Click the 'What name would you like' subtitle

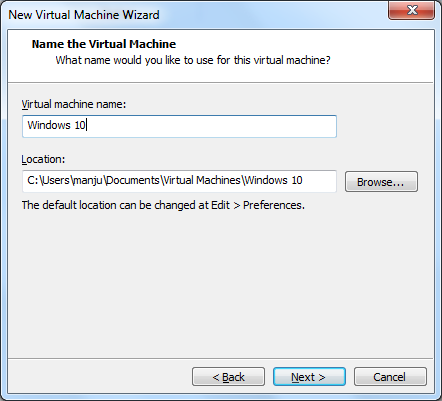pyautogui.click(x=193, y=60)
